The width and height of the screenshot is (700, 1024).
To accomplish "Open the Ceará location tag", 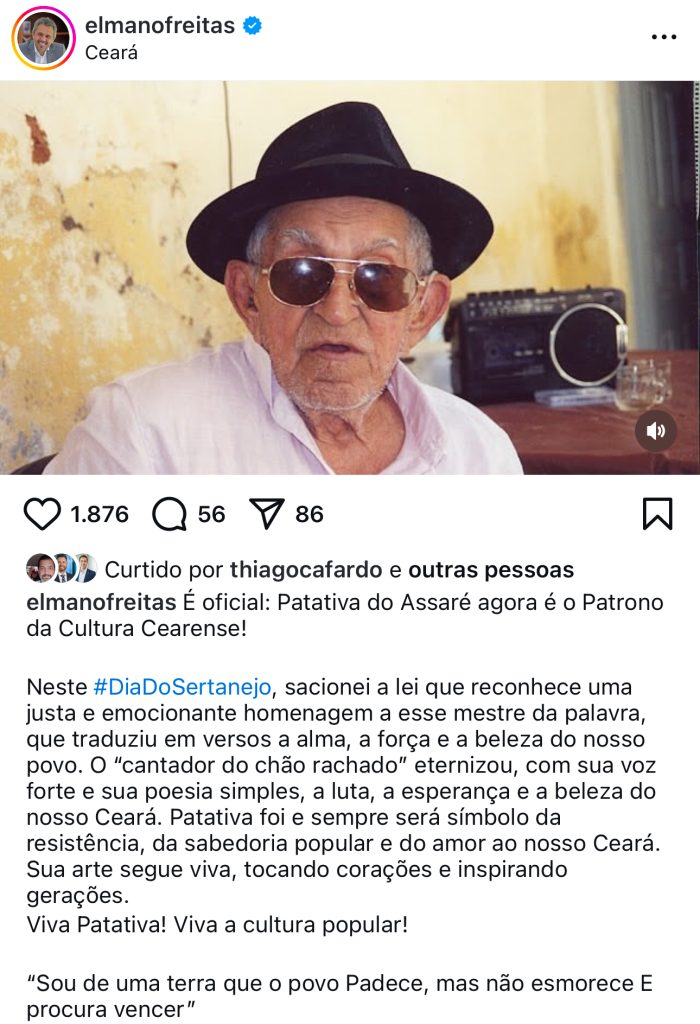I will (x=111, y=53).
